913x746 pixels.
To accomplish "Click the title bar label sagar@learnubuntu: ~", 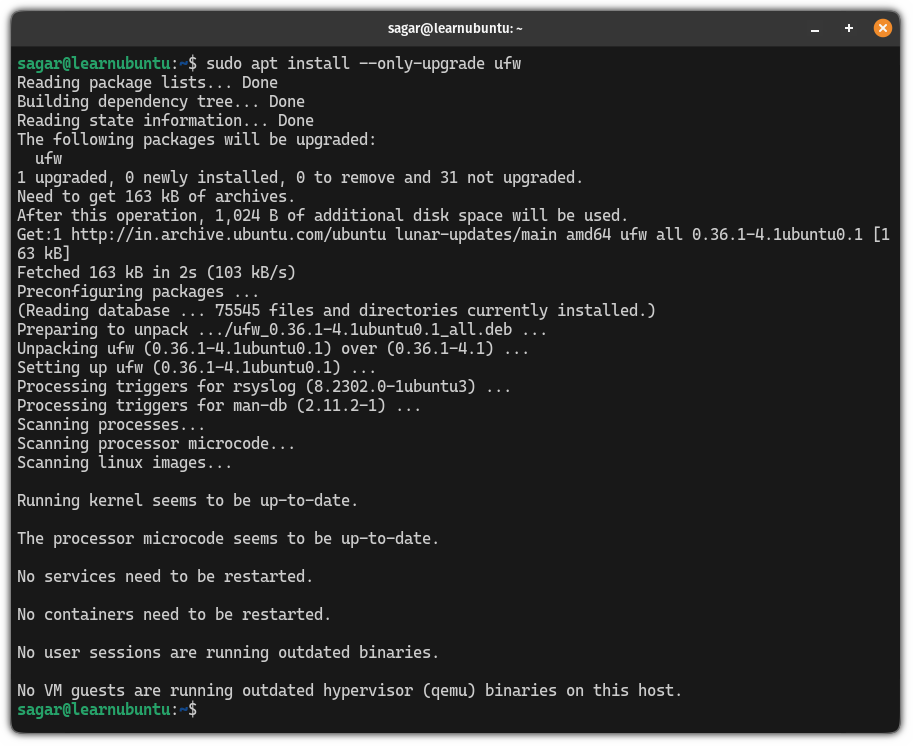I will [x=456, y=27].
